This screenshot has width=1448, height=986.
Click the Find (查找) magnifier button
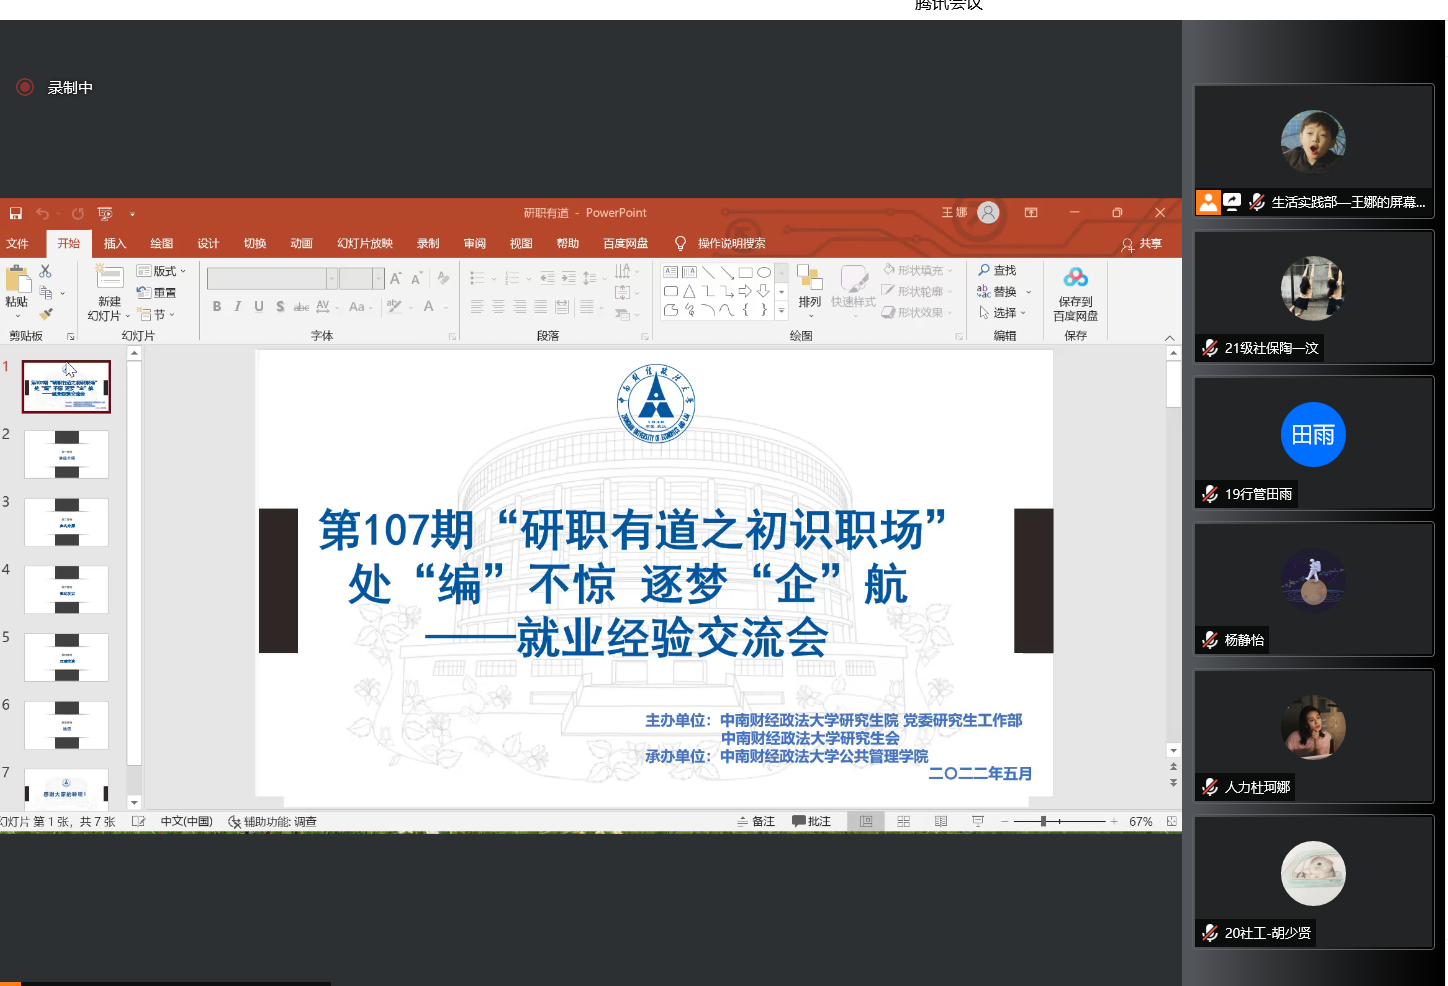[x=997, y=270]
